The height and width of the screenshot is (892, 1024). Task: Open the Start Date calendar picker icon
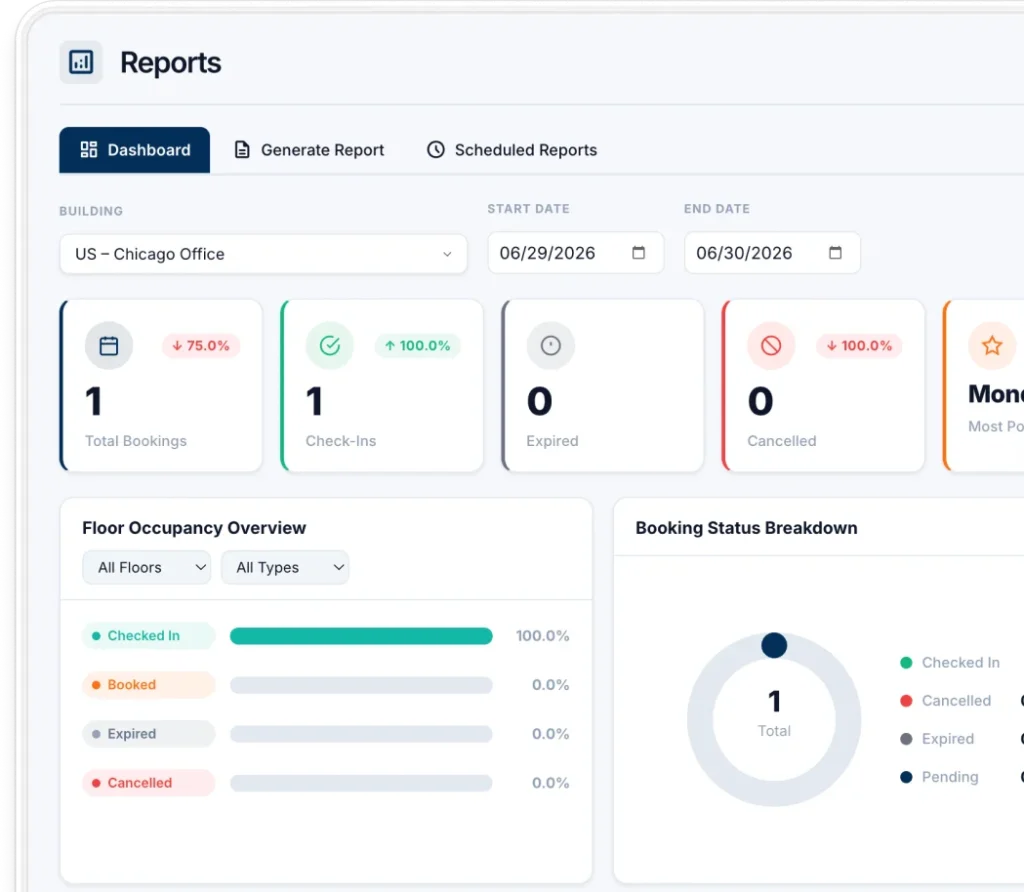tap(639, 253)
